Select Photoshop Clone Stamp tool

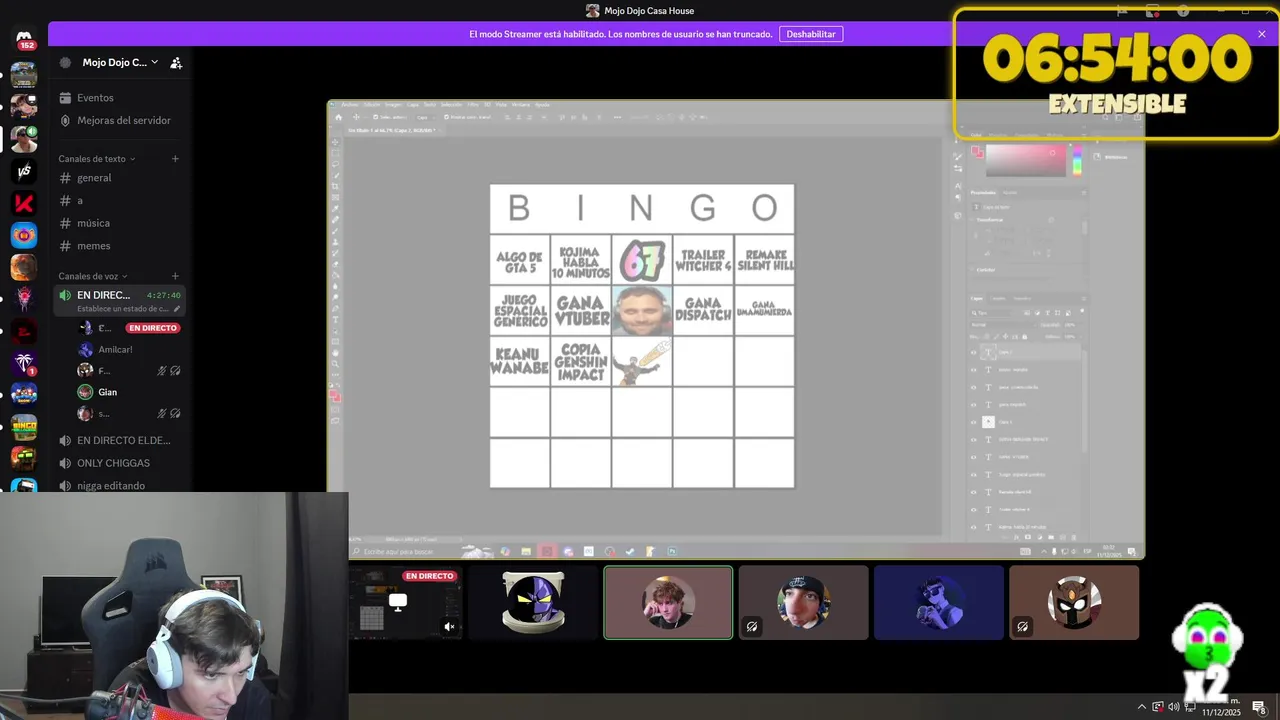[x=335, y=242]
